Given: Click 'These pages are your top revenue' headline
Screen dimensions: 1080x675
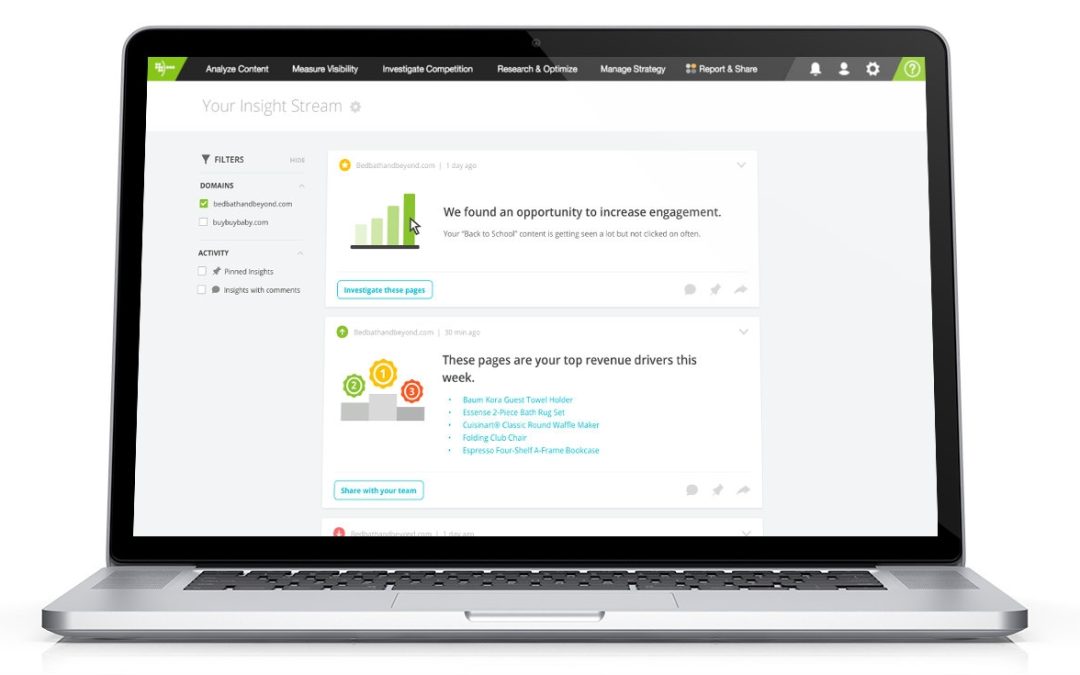Looking at the screenshot, I should (x=570, y=368).
